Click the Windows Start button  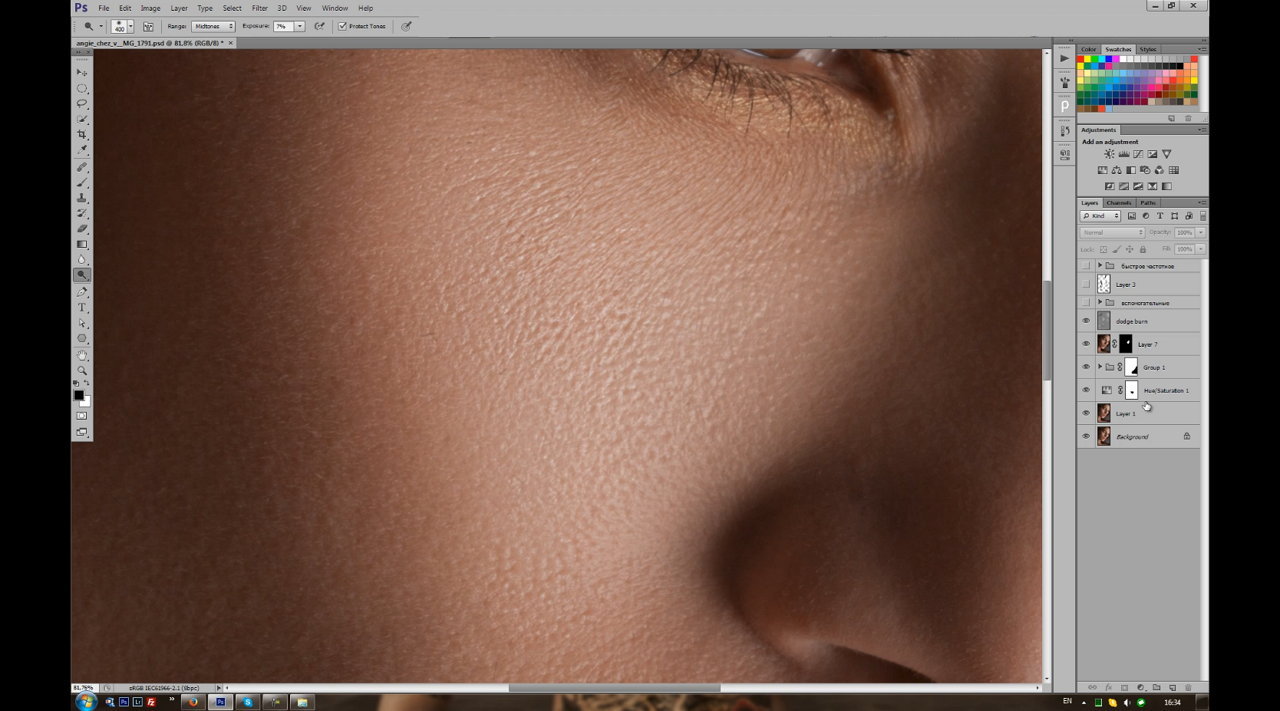[85, 702]
